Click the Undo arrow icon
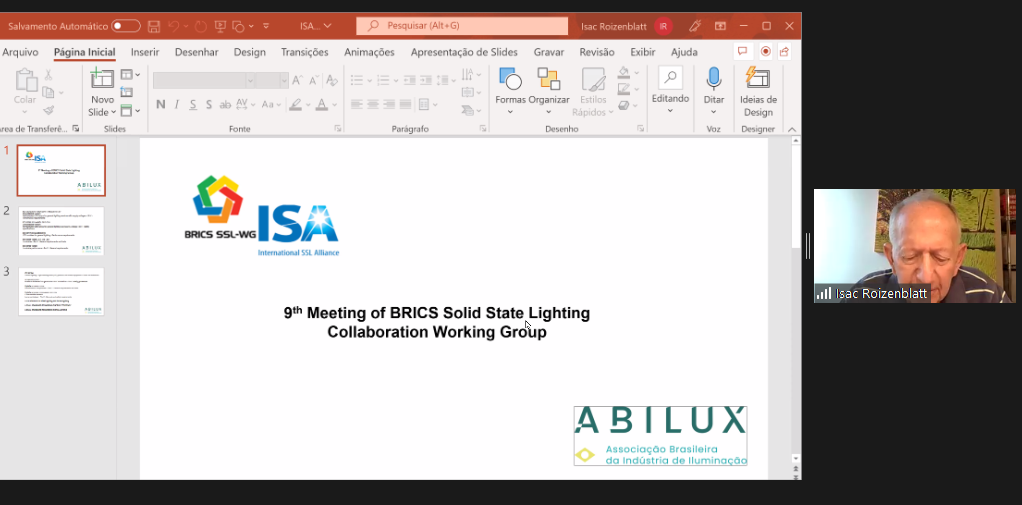 (x=173, y=26)
